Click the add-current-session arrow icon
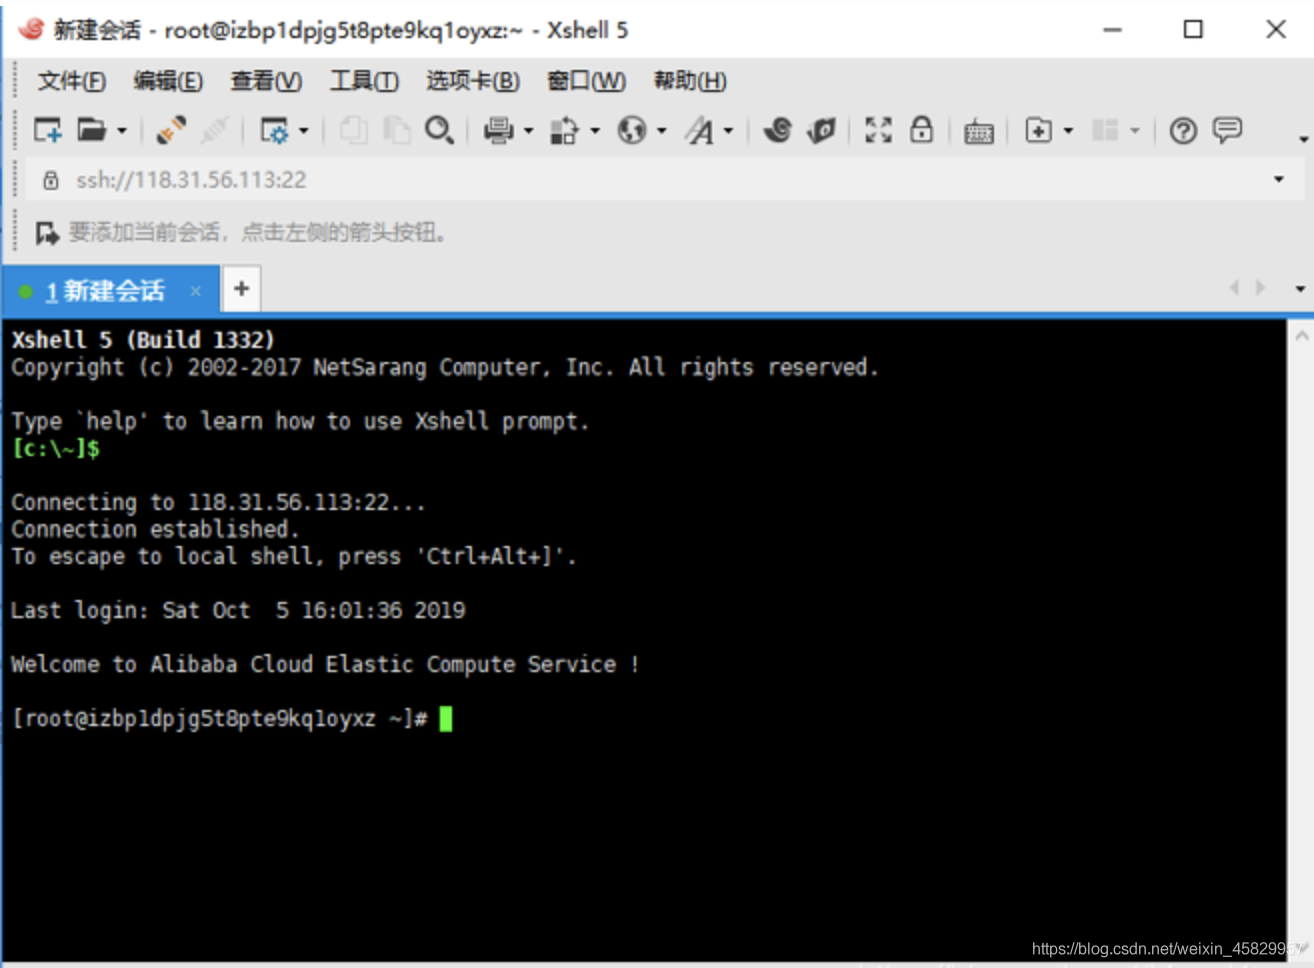1314x968 pixels. point(47,233)
